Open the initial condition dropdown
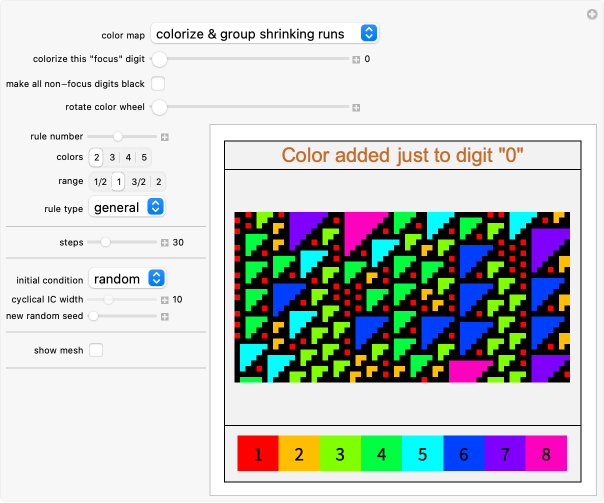This screenshot has height=503, width=604. point(126,278)
